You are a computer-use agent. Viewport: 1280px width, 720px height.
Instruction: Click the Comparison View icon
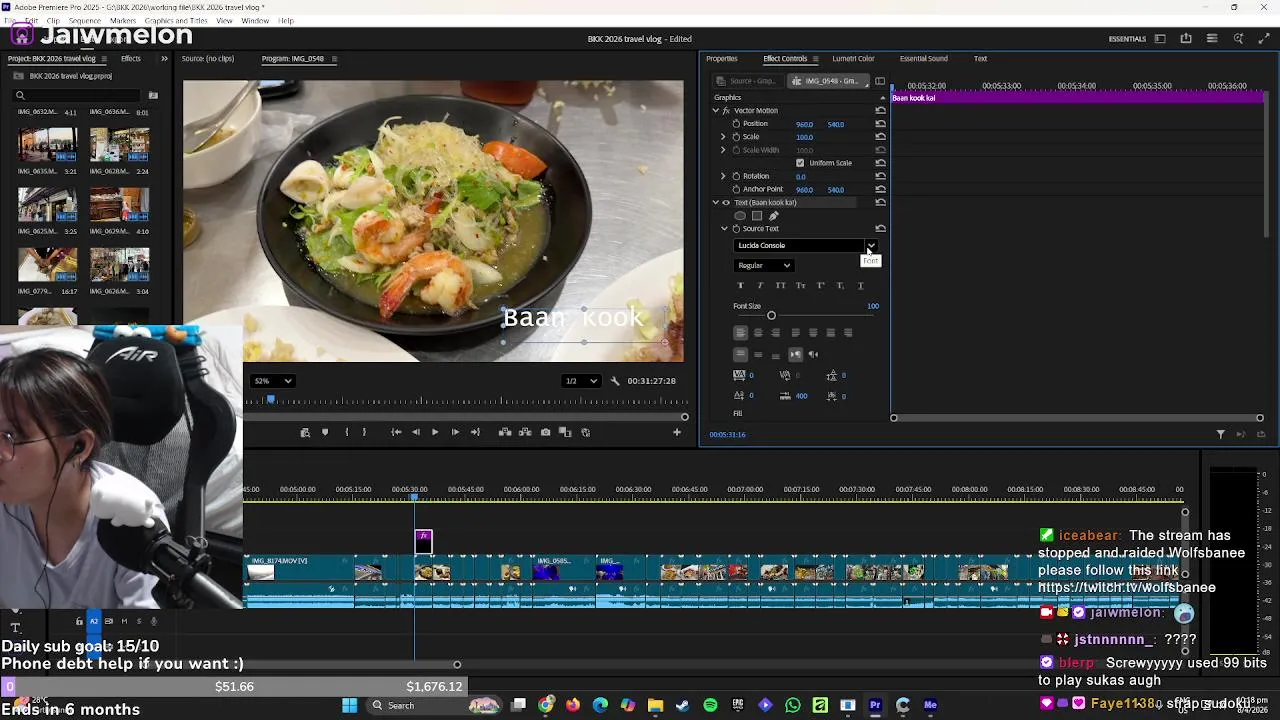(x=565, y=432)
